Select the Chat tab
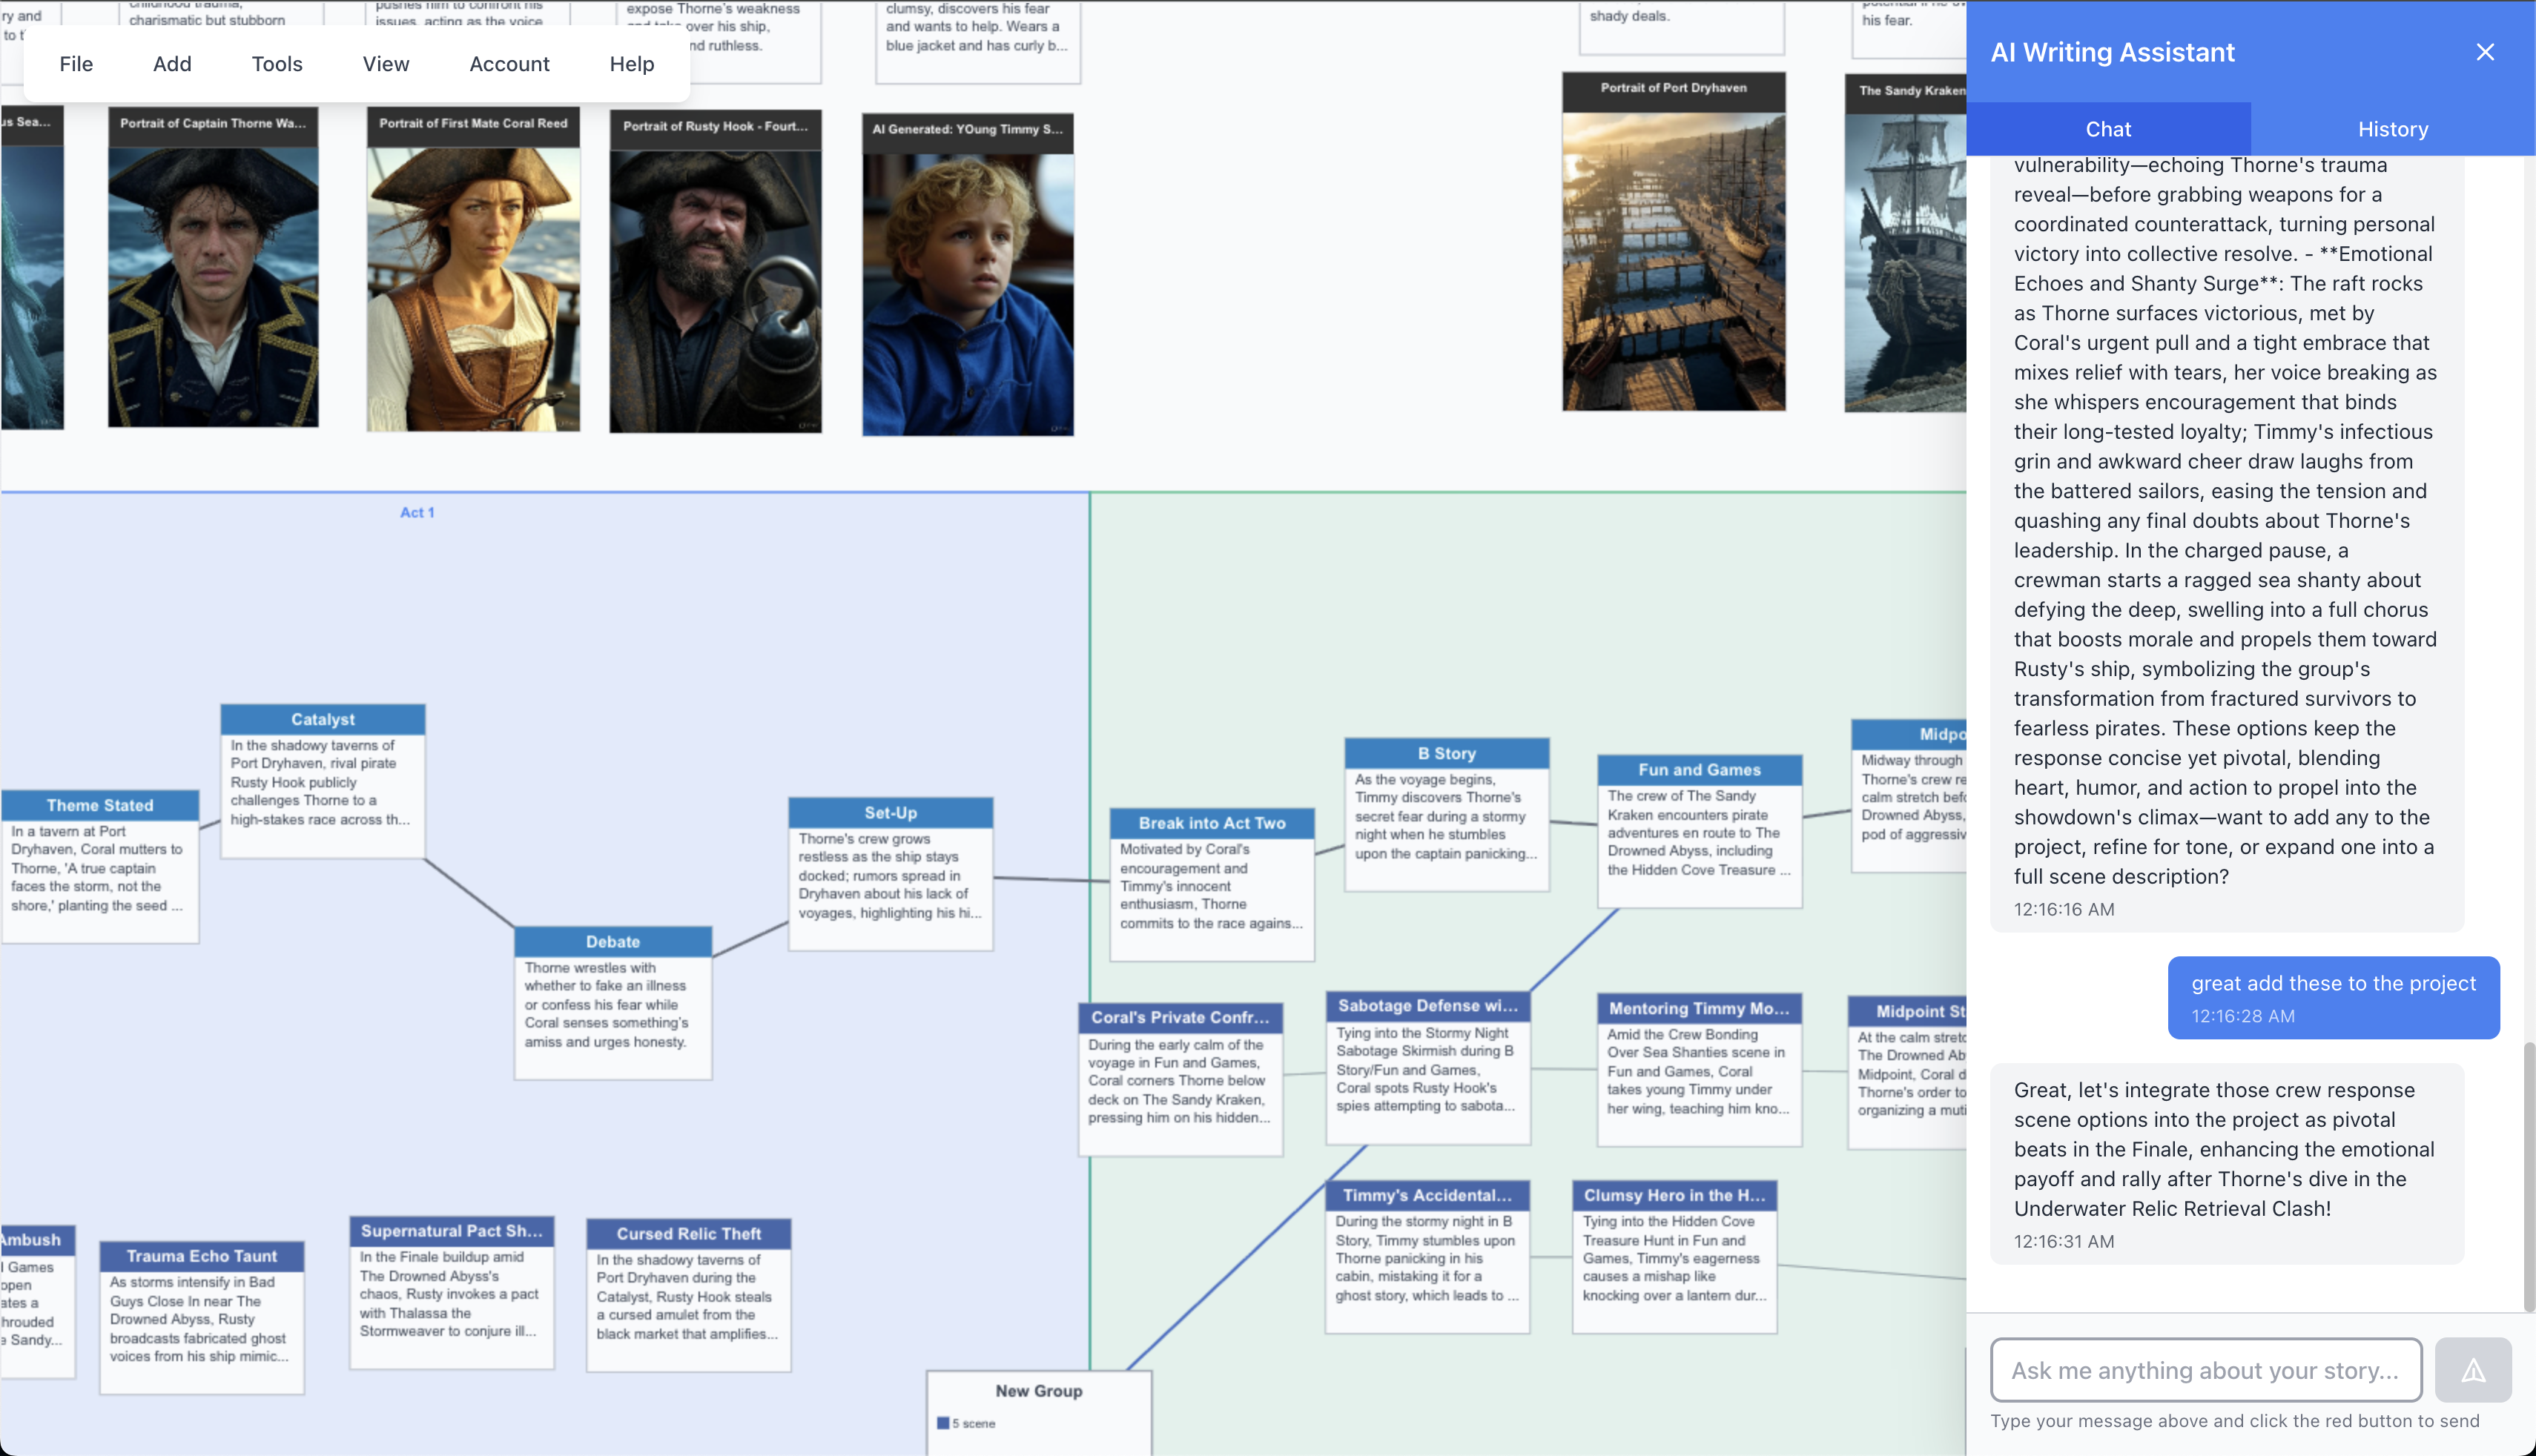Image resolution: width=2536 pixels, height=1456 pixels. coord(2108,128)
